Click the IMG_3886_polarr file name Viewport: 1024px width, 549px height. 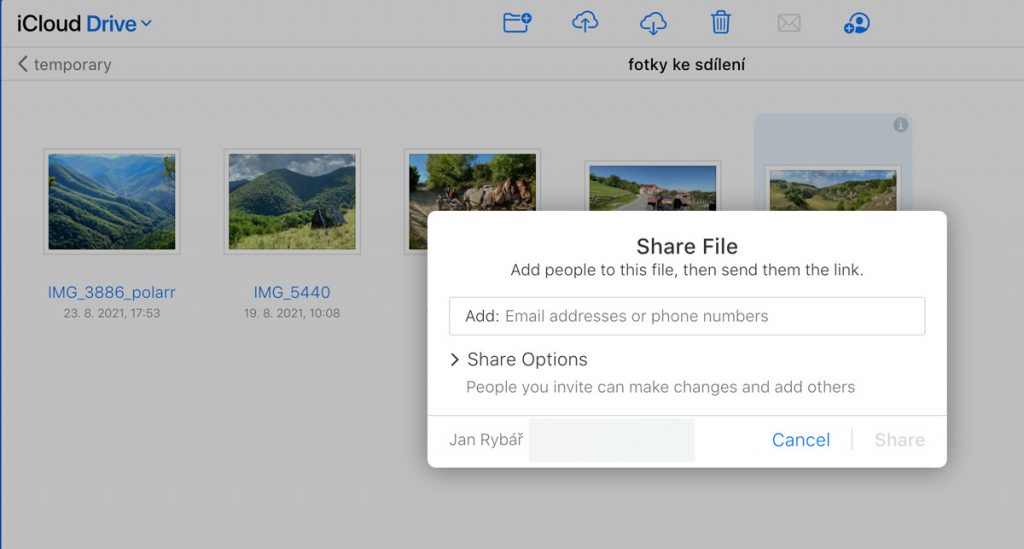click(112, 293)
